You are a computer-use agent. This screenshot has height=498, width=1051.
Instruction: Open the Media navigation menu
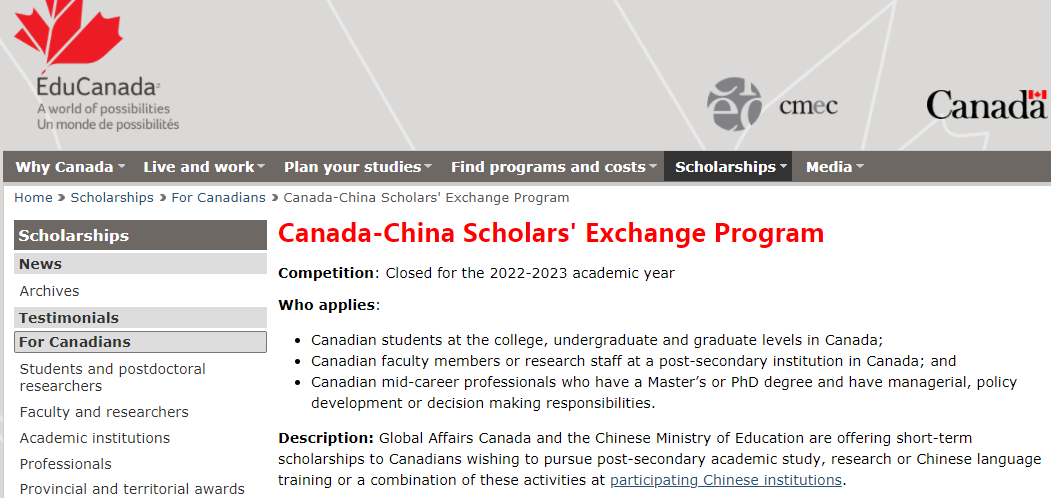coord(834,167)
